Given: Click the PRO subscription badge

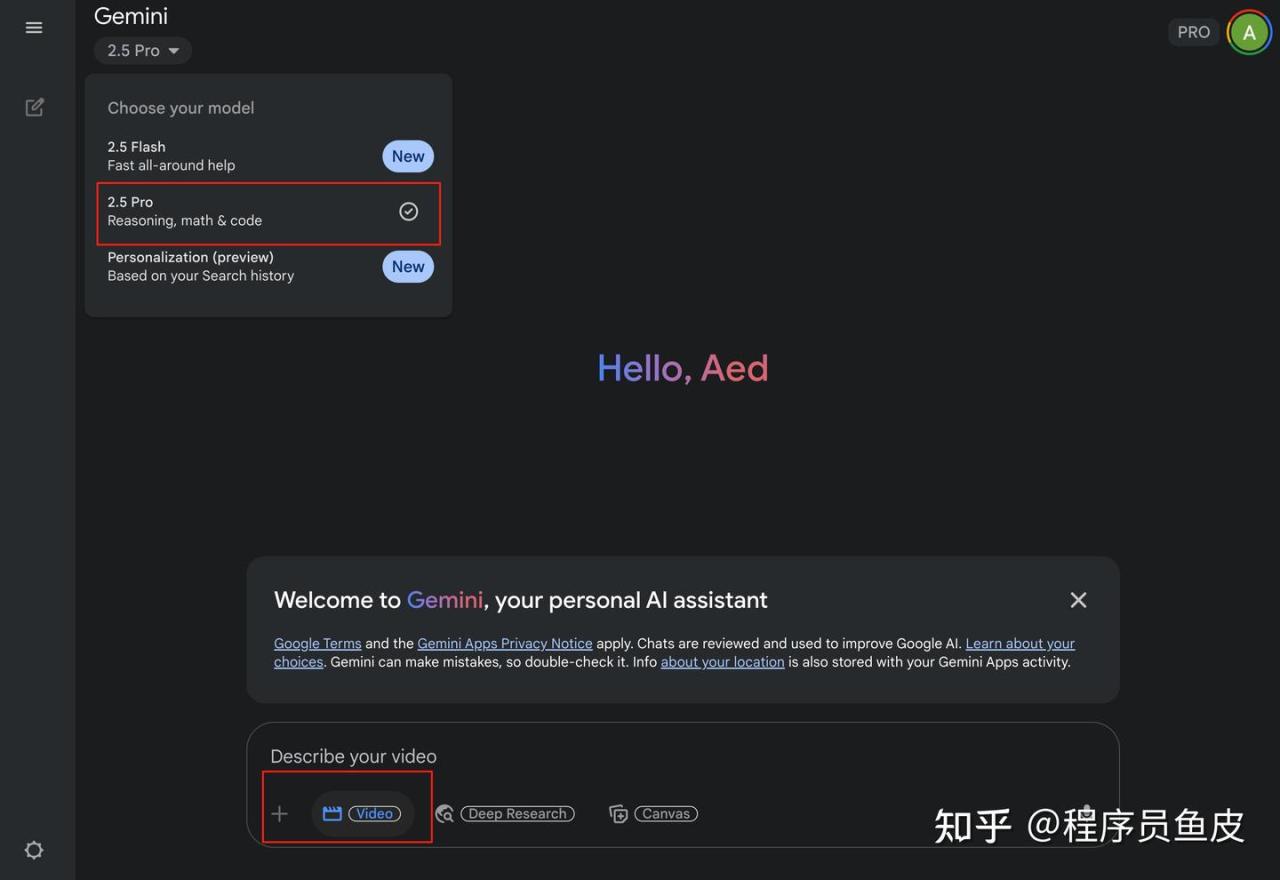Looking at the screenshot, I should coord(1194,32).
